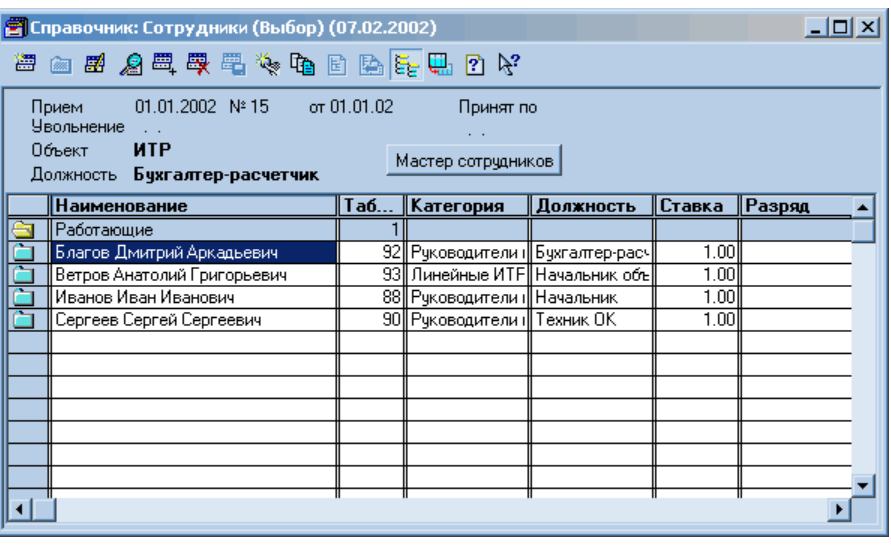Viewport: 891px width, 547px height.
Task: Click the greyed-out New group folder icon
Action: (x=60, y=65)
